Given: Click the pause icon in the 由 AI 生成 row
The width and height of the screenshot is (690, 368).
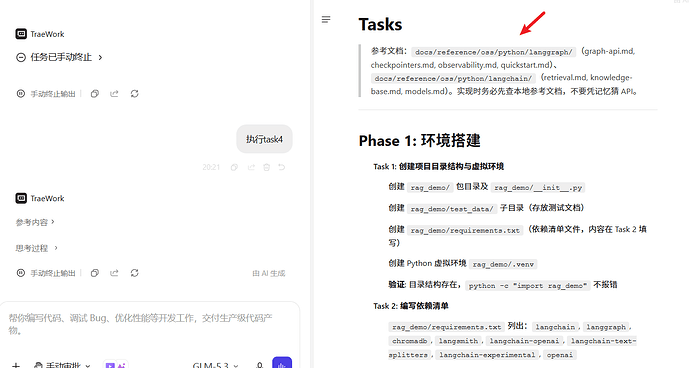Looking at the screenshot, I should [21, 273].
